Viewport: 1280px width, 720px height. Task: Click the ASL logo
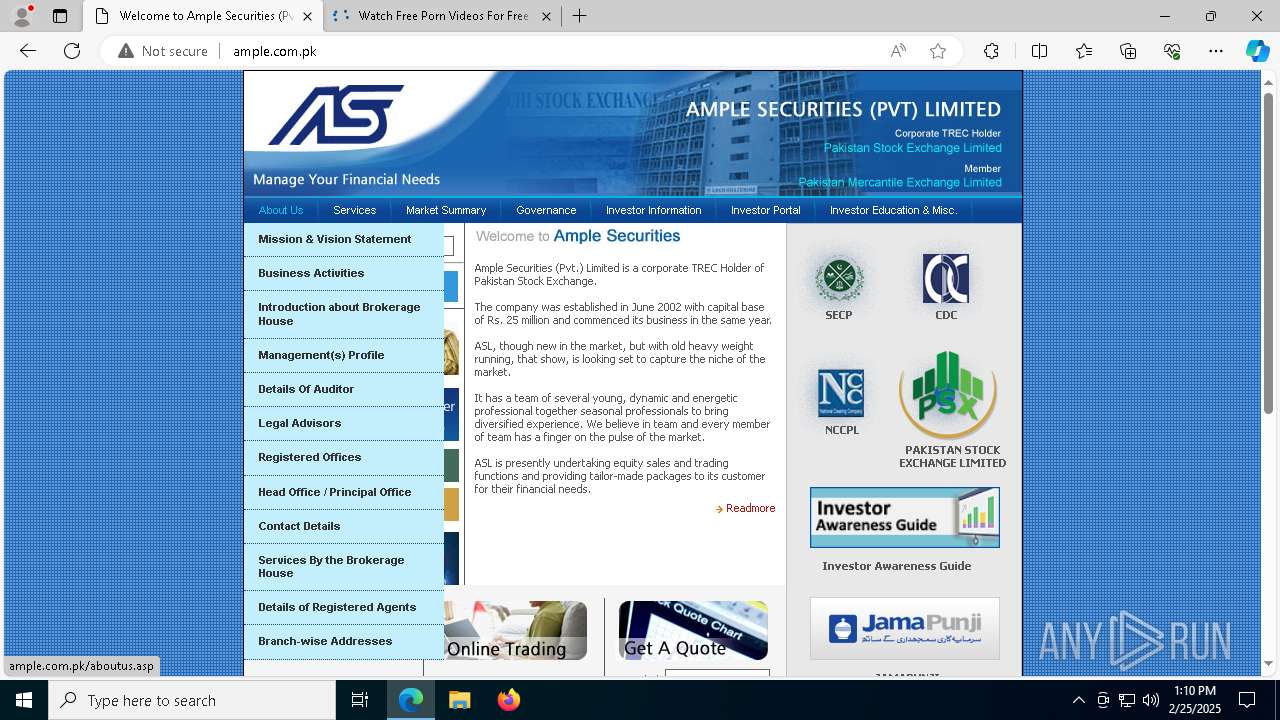tap(336, 115)
